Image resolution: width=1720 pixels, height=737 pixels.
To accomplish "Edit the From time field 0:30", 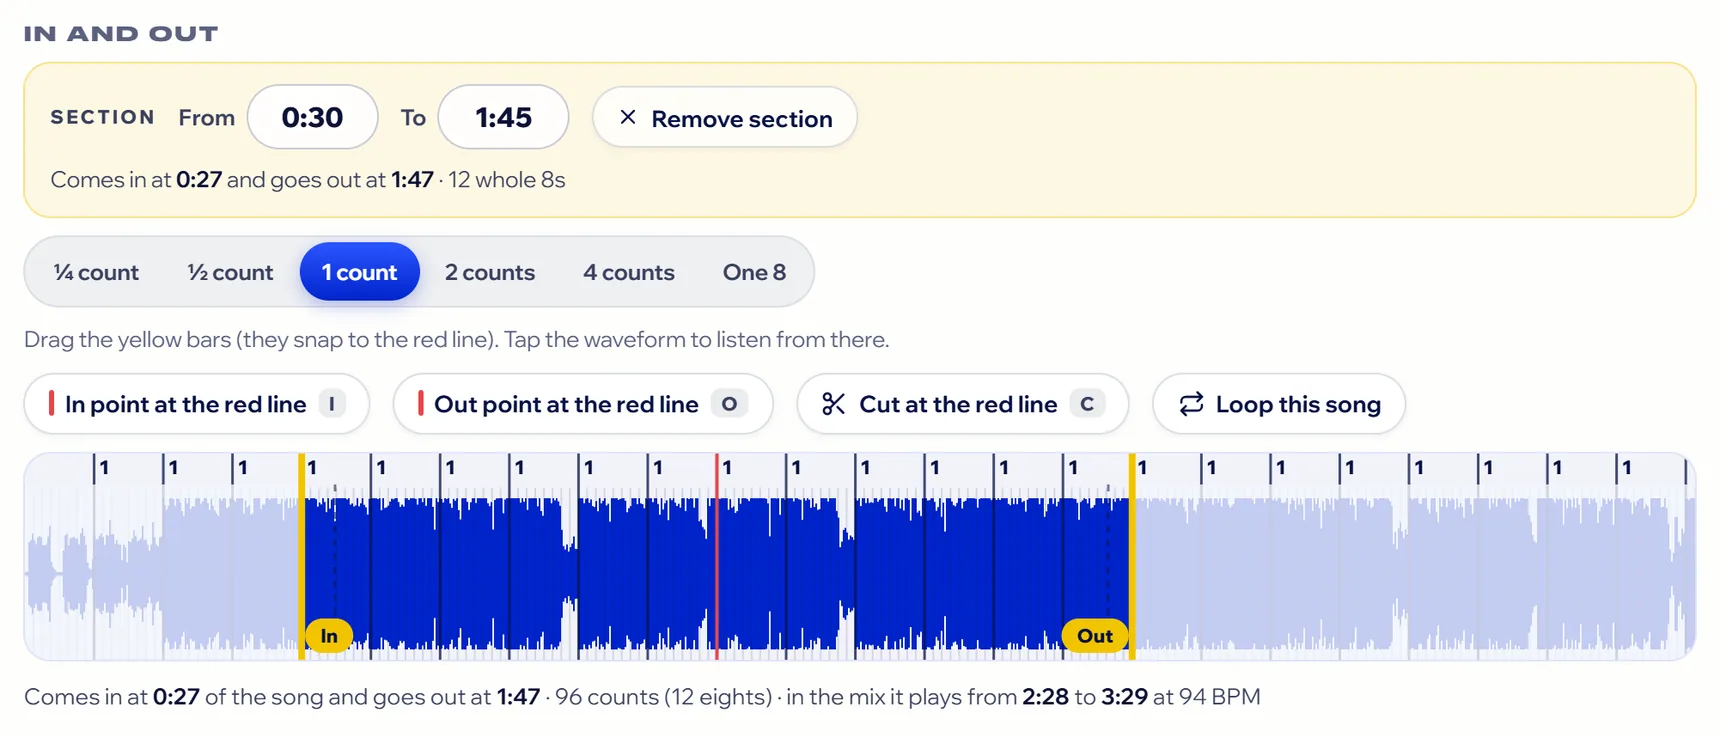I will point(313,117).
